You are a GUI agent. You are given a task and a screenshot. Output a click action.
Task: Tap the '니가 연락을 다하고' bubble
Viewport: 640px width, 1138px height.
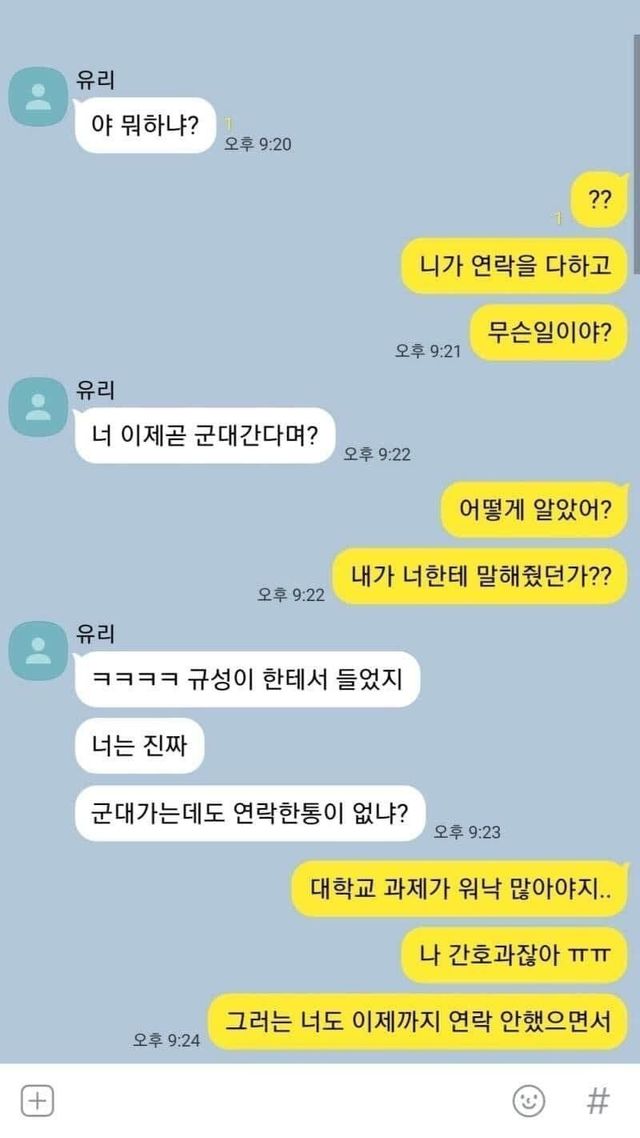pos(514,266)
